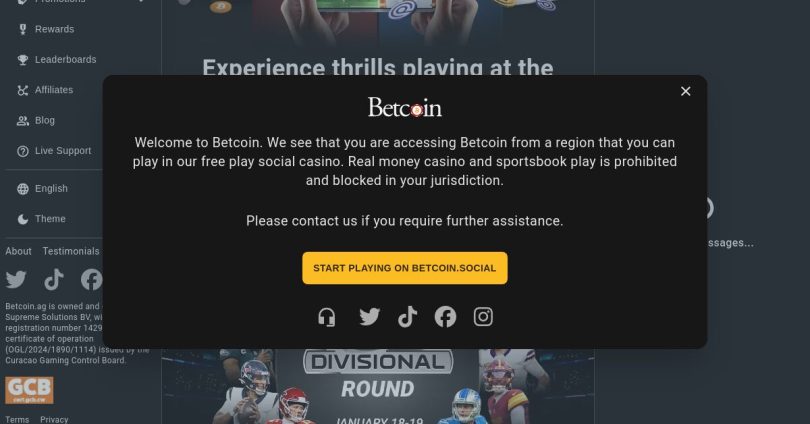
Task: Open Facebook icon in the dialog
Action: coord(445,317)
